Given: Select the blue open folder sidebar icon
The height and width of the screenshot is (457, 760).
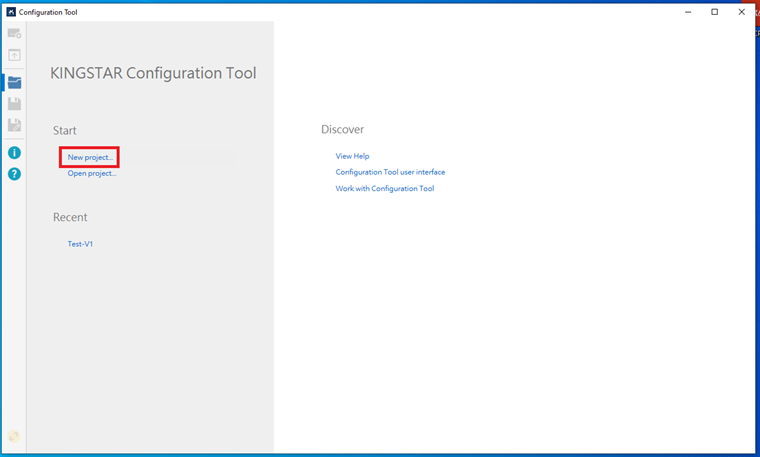Looking at the screenshot, I should pos(14,82).
